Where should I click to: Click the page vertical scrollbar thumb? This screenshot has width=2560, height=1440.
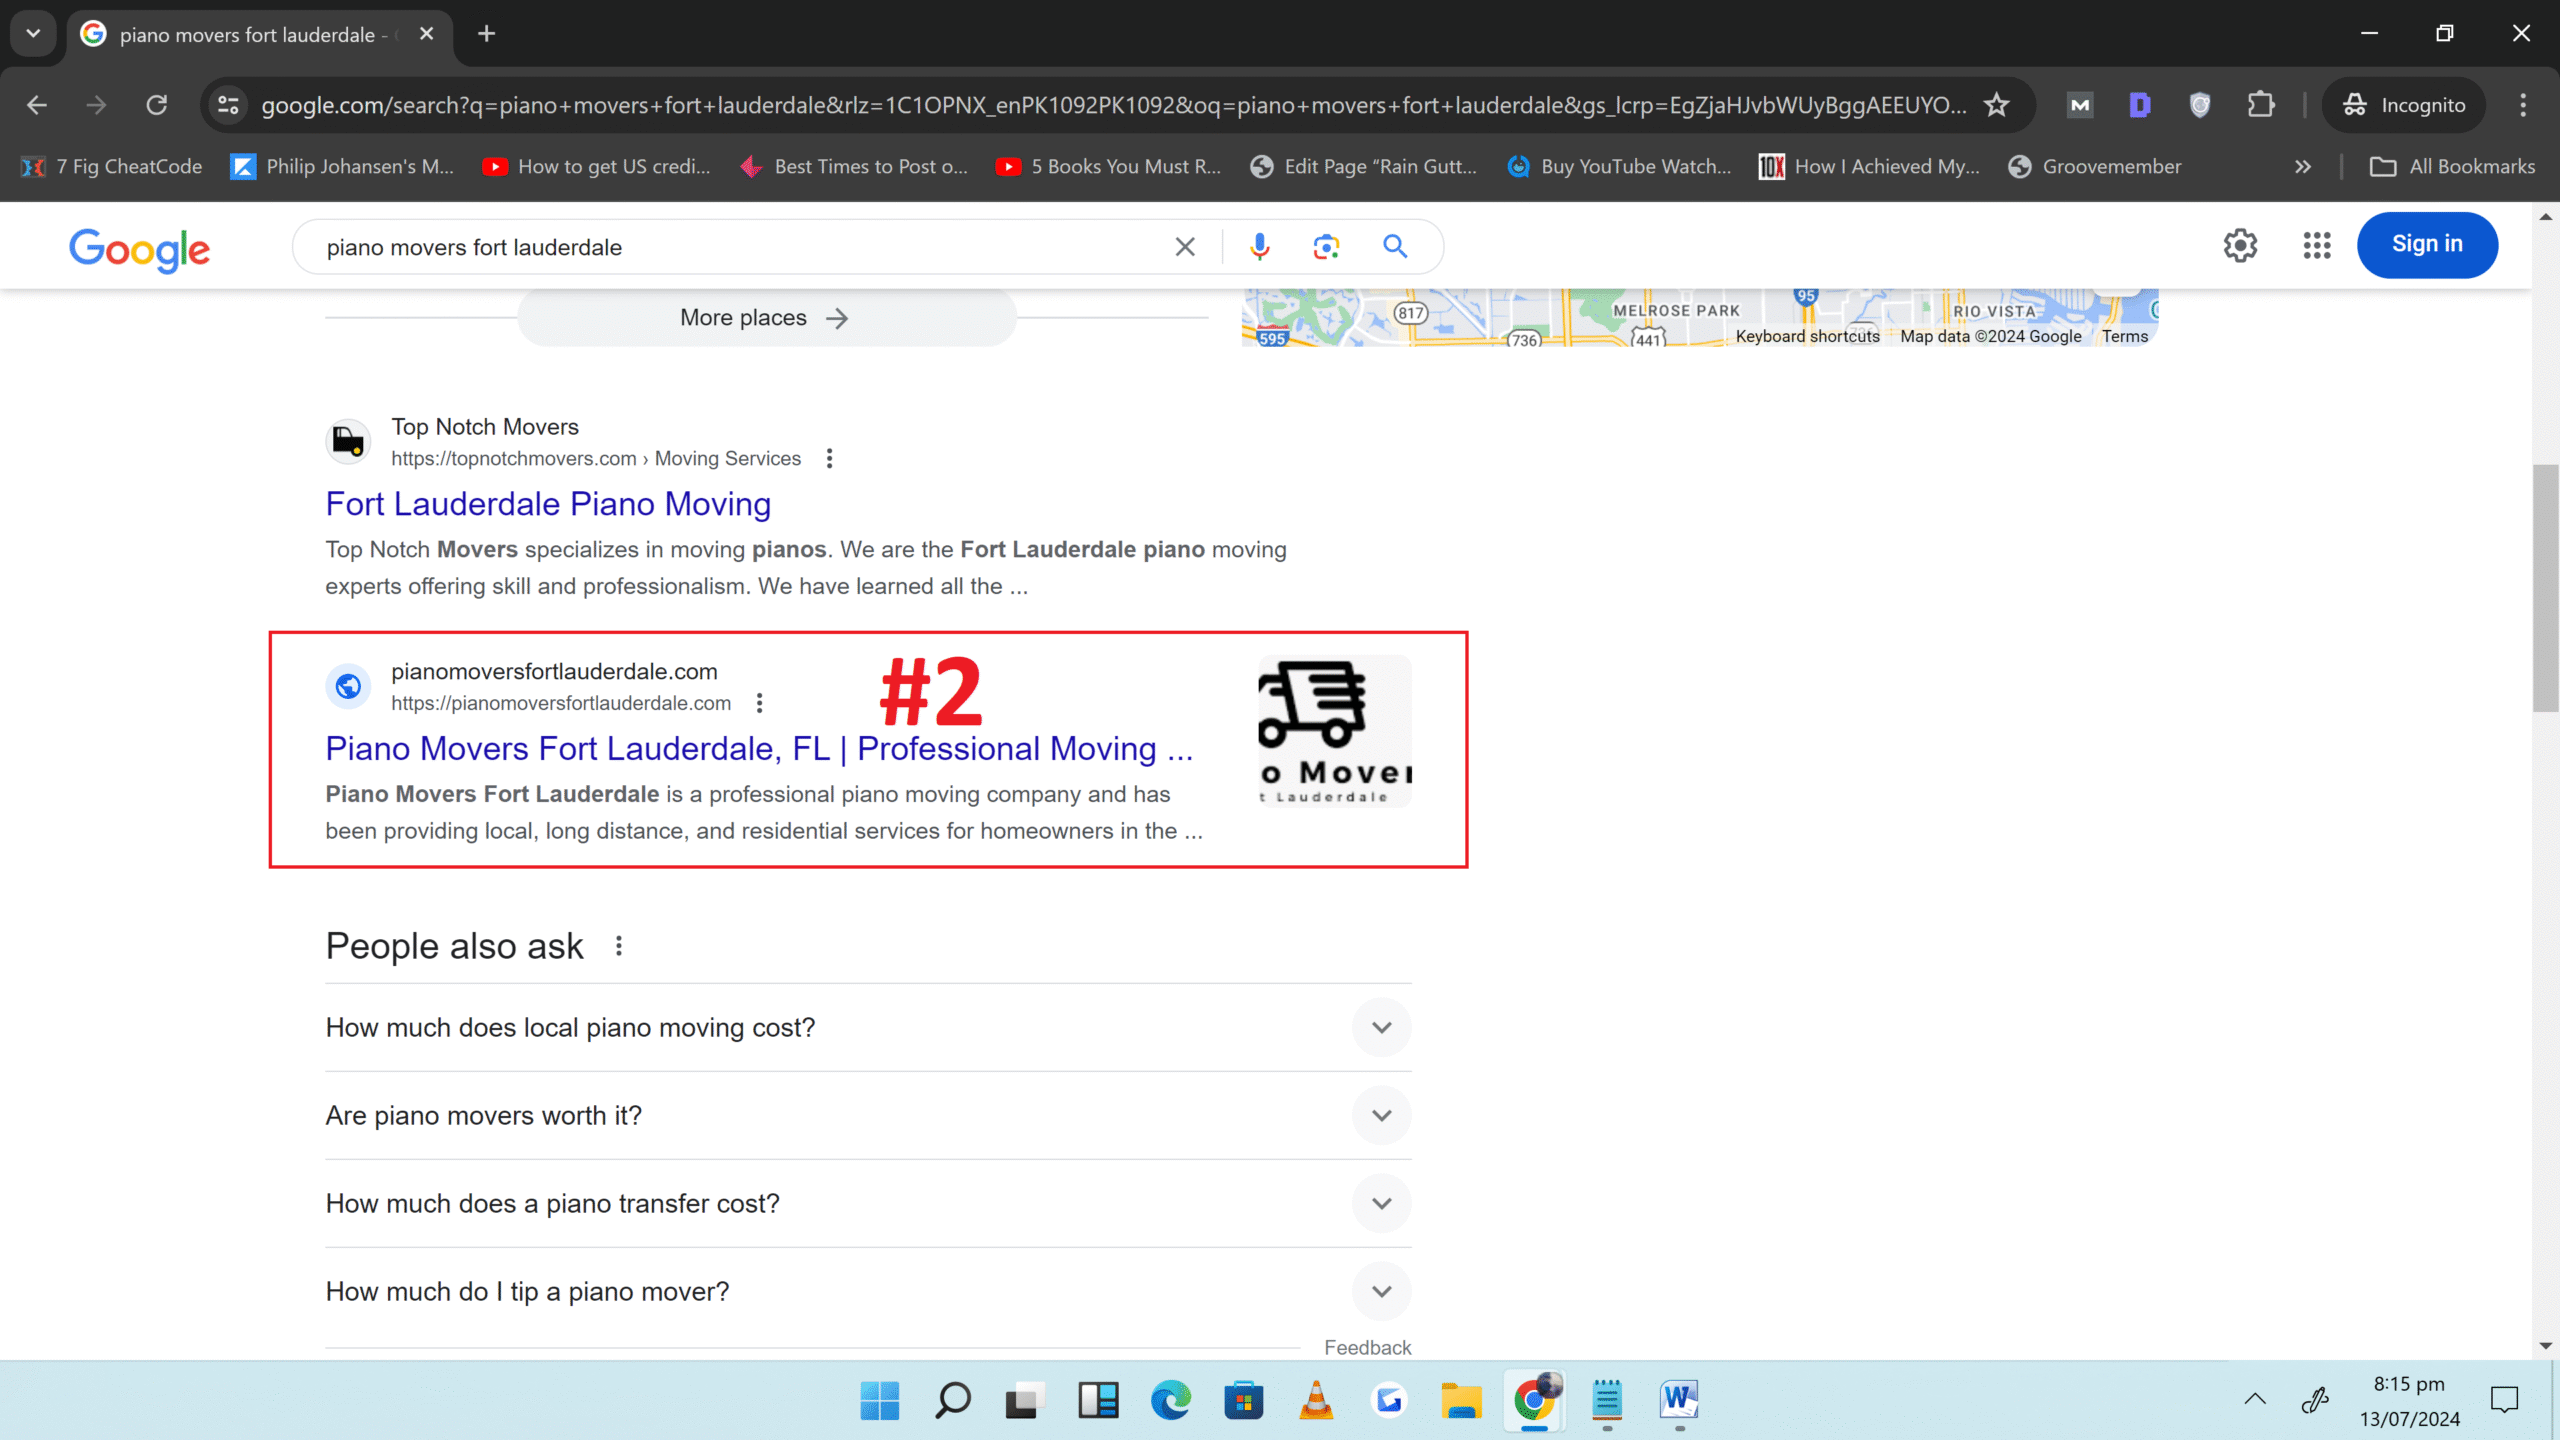click(x=2546, y=588)
